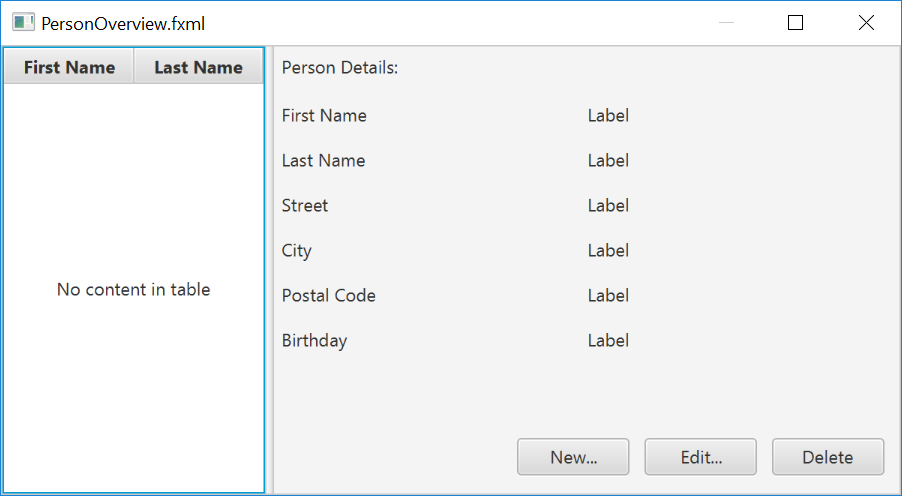This screenshot has width=902, height=496.
Task: Click the Street field label
Action: coord(305,206)
